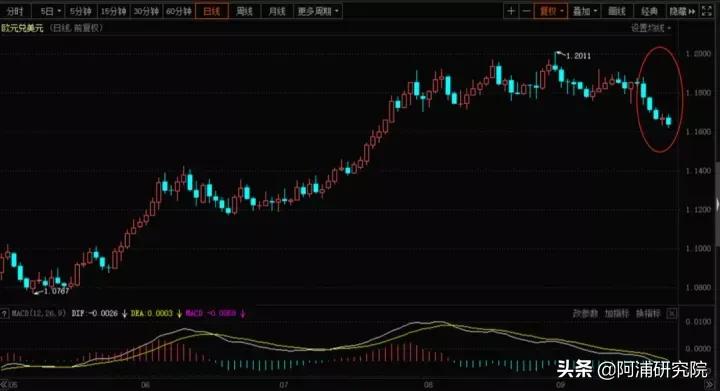The width and height of the screenshot is (720, 391).
Task: Click the 1.1000 price axis label
Action: coord(698,248)
